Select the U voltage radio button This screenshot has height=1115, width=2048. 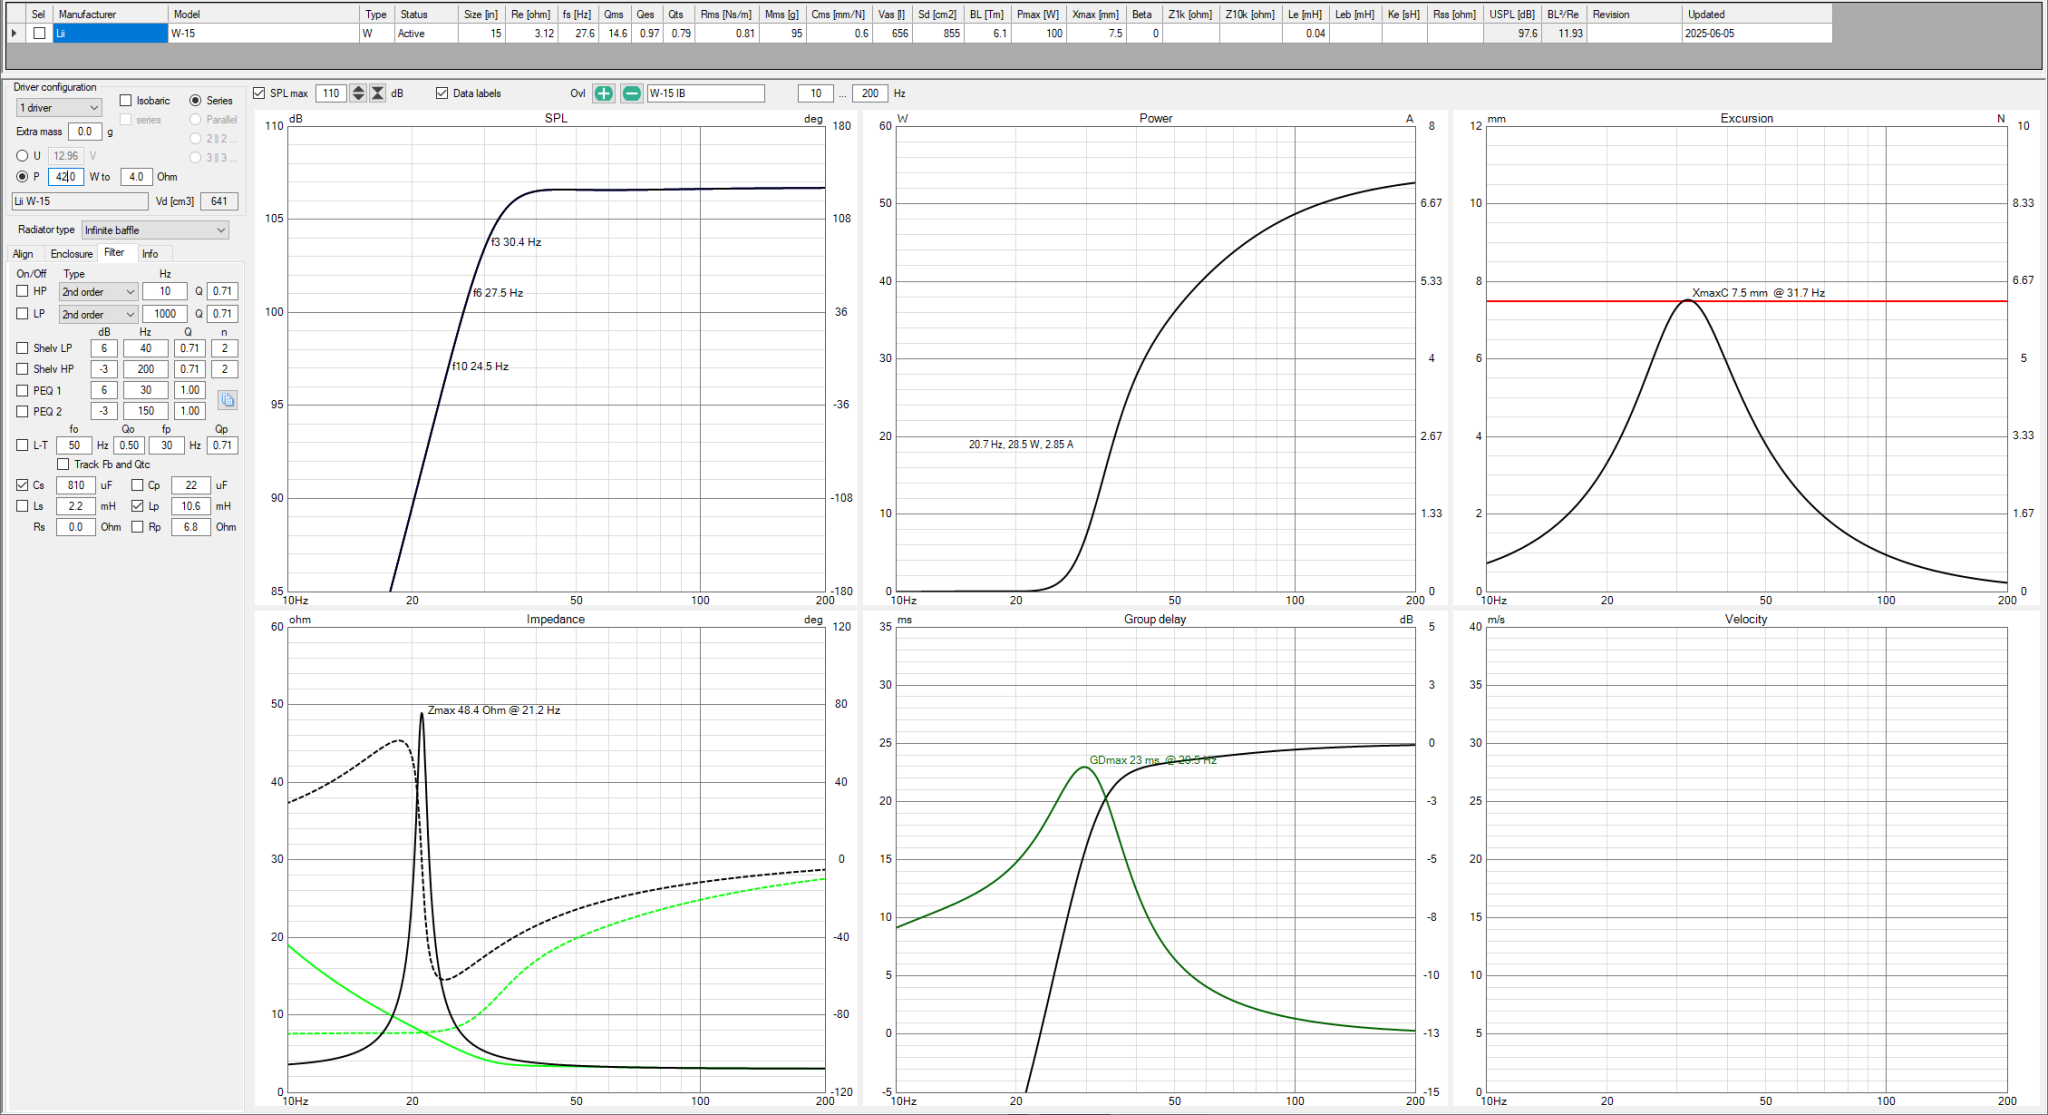click(22, 156)
